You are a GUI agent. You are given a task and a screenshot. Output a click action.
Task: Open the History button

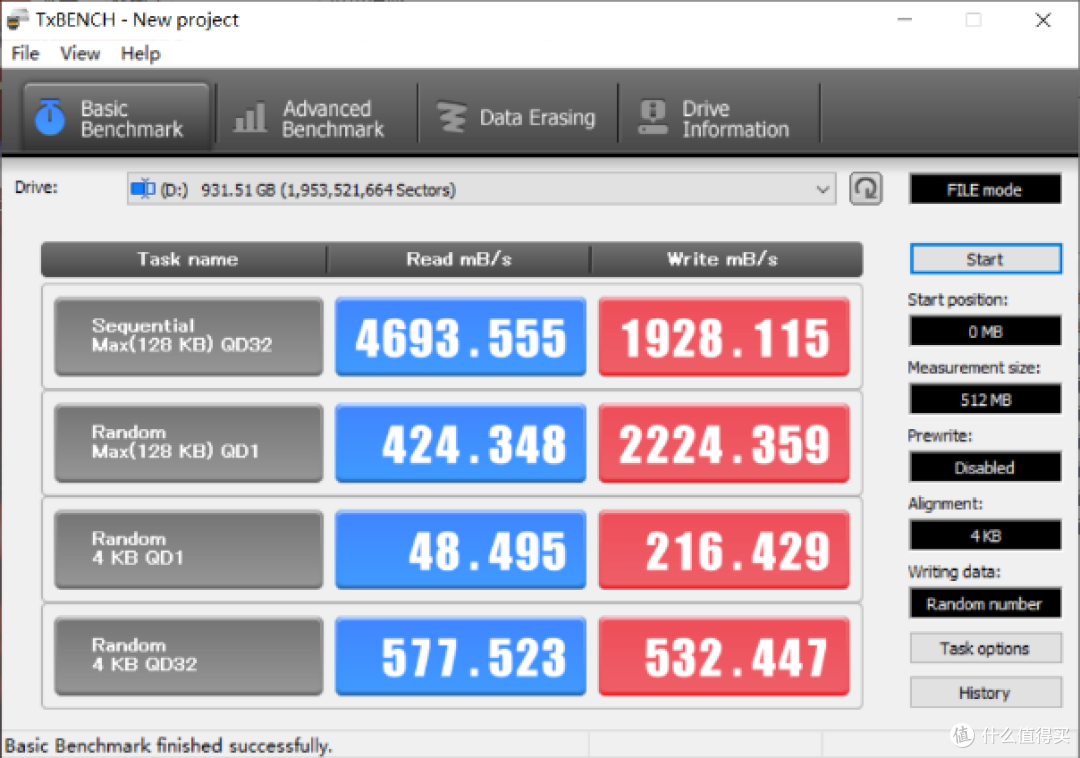(985, 693)
